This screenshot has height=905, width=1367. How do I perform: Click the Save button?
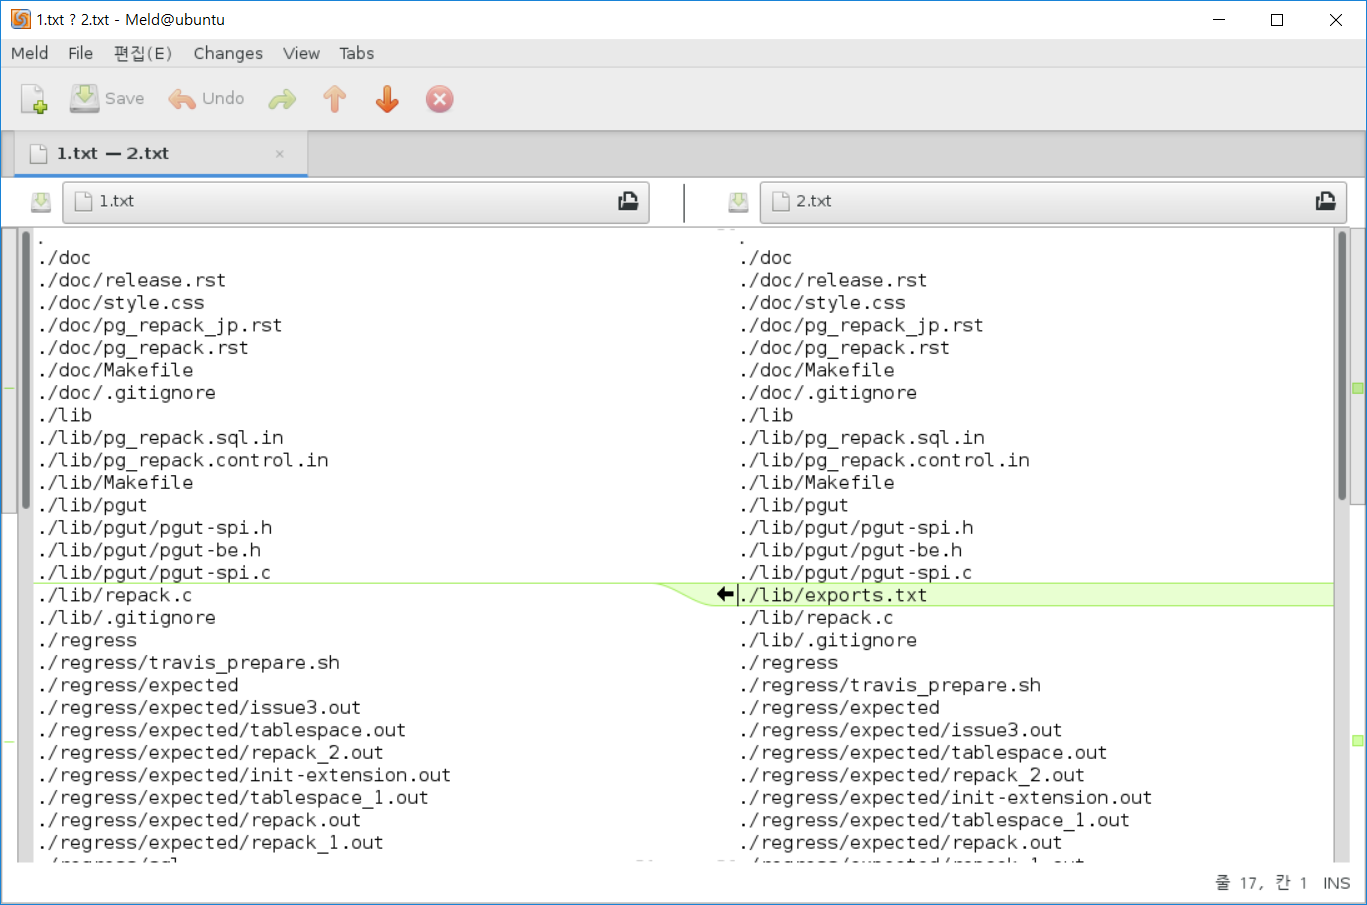point(106,98)
